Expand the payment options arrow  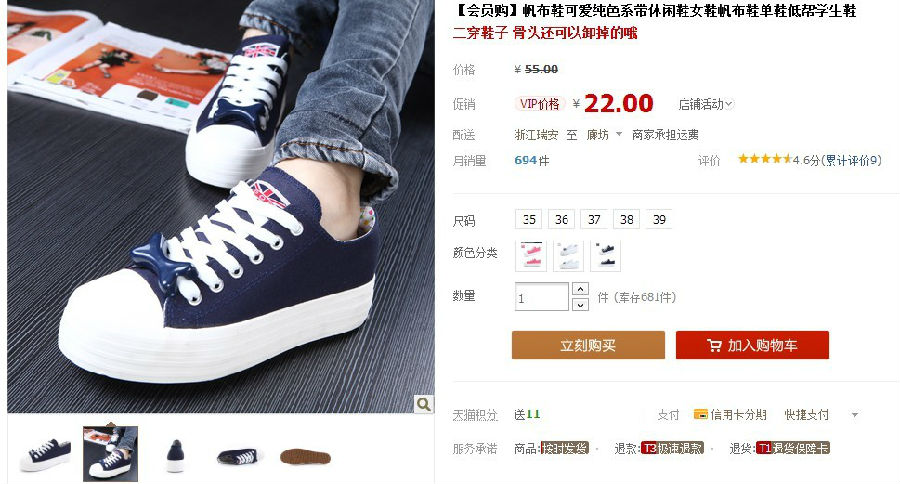pyautogui.click(x=855, y=415)
